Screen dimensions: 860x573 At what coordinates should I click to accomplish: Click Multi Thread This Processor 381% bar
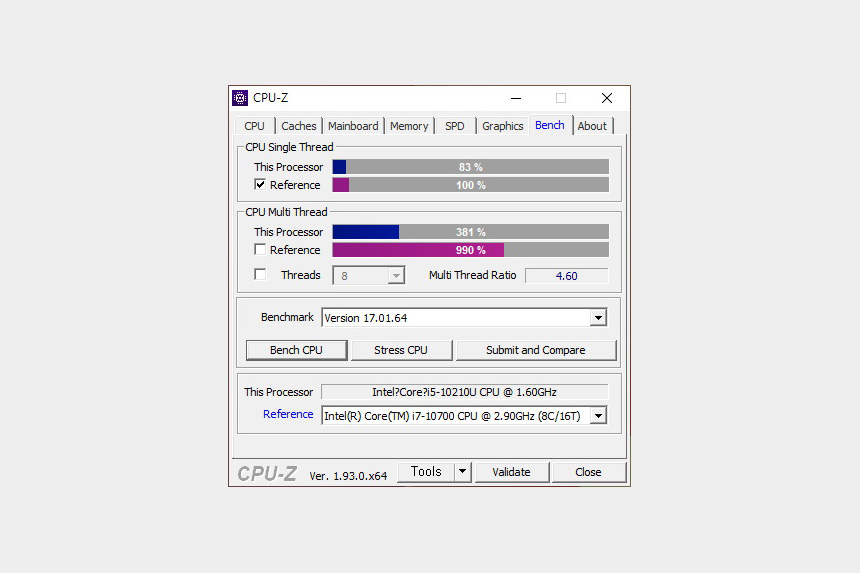[471, 232]
